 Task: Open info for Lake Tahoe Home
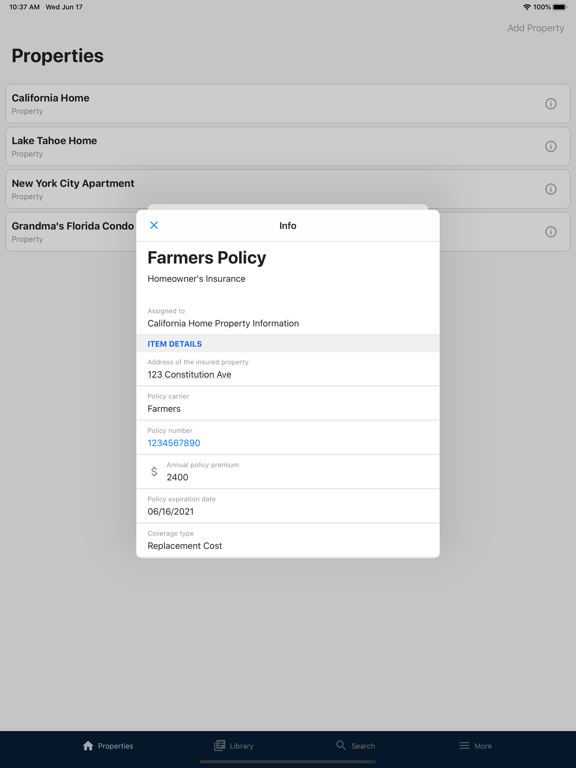551,146
